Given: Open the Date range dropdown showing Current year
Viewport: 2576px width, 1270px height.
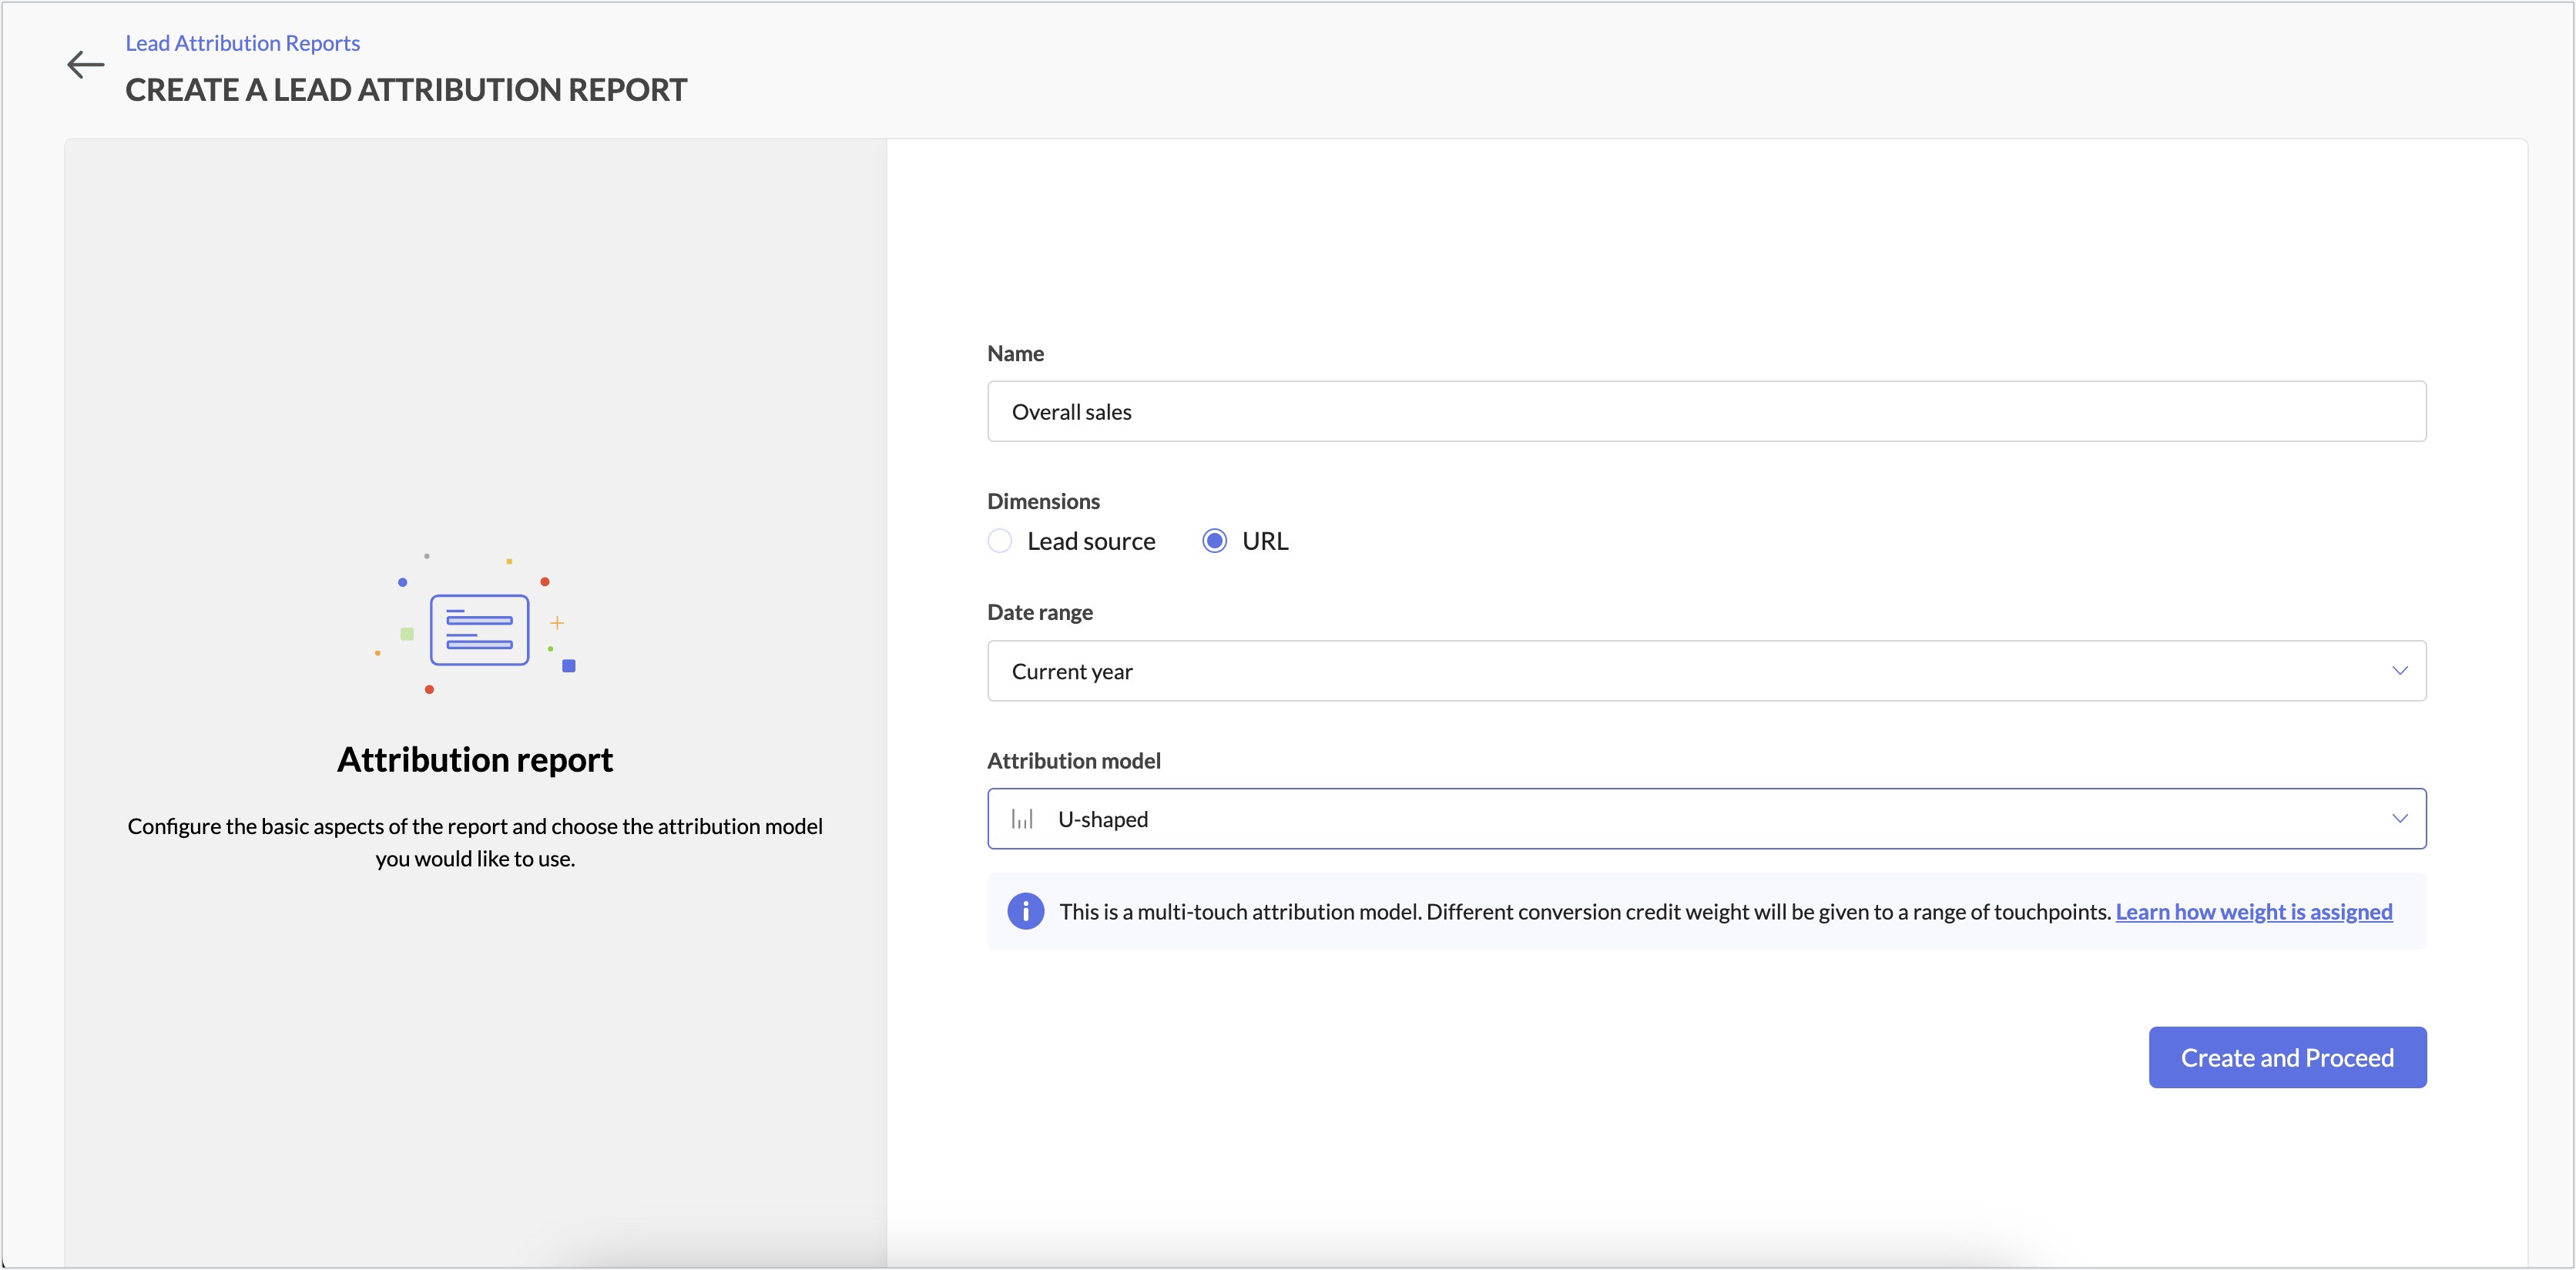Looking at the screenshot, I should pos(1706,671).
